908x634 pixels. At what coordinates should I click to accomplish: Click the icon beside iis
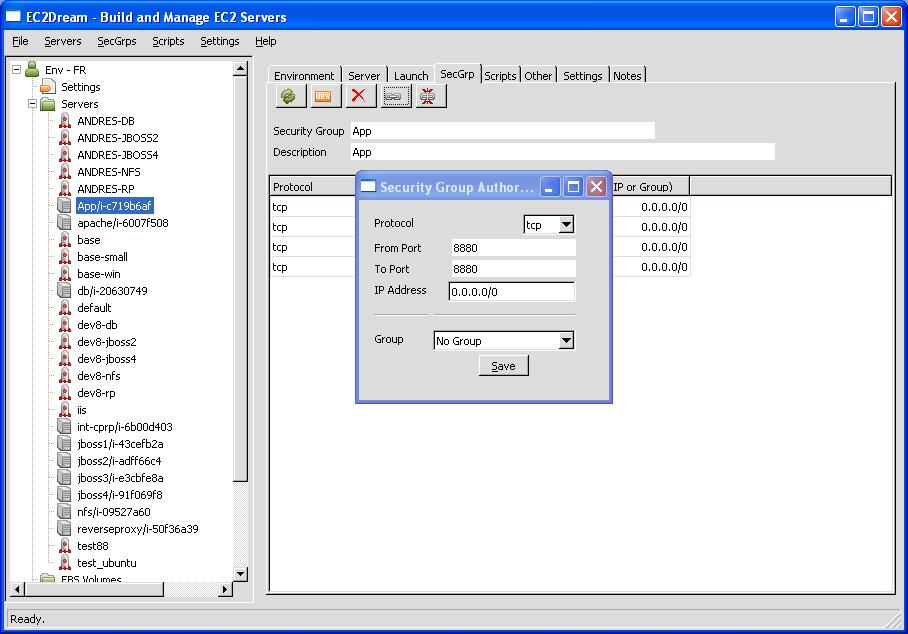(x=65, y=410)
